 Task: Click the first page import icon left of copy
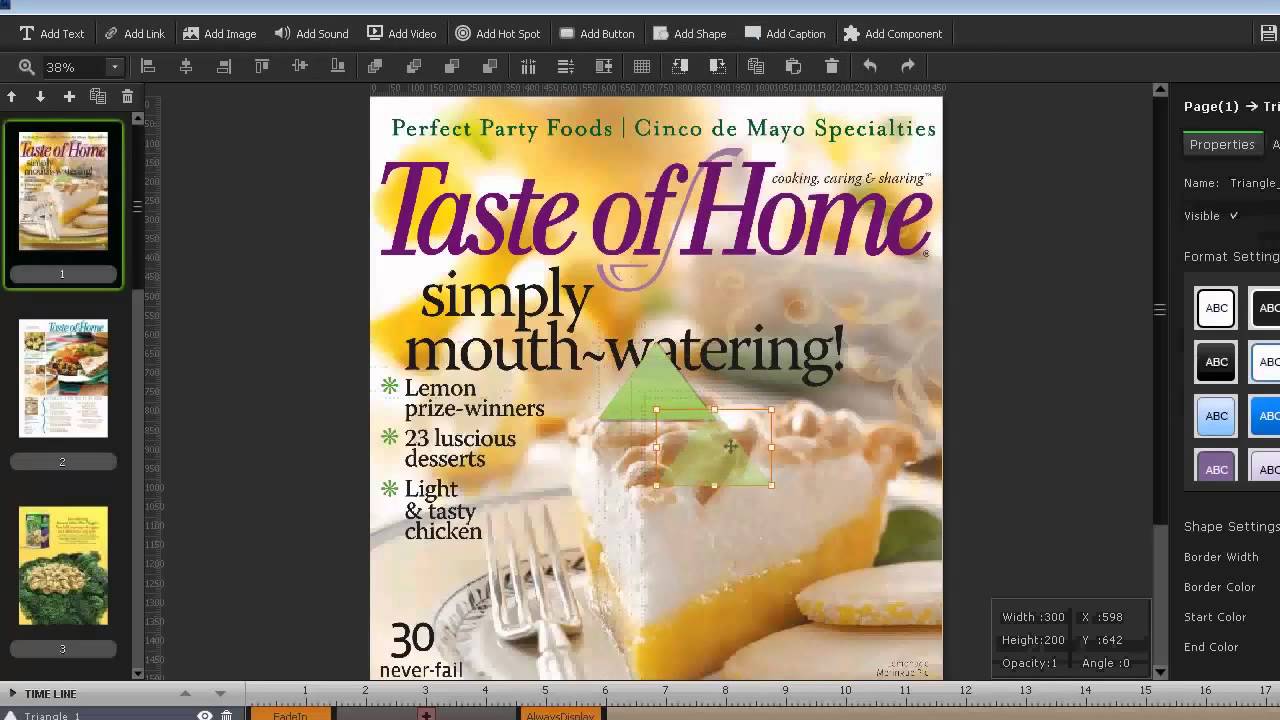[x=680, y=66]
